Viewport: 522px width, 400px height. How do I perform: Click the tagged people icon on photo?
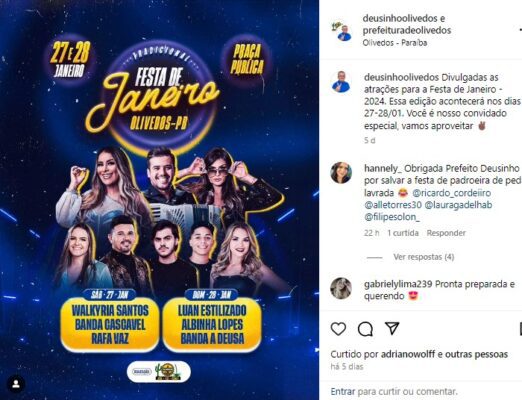[x=16, y=384]
